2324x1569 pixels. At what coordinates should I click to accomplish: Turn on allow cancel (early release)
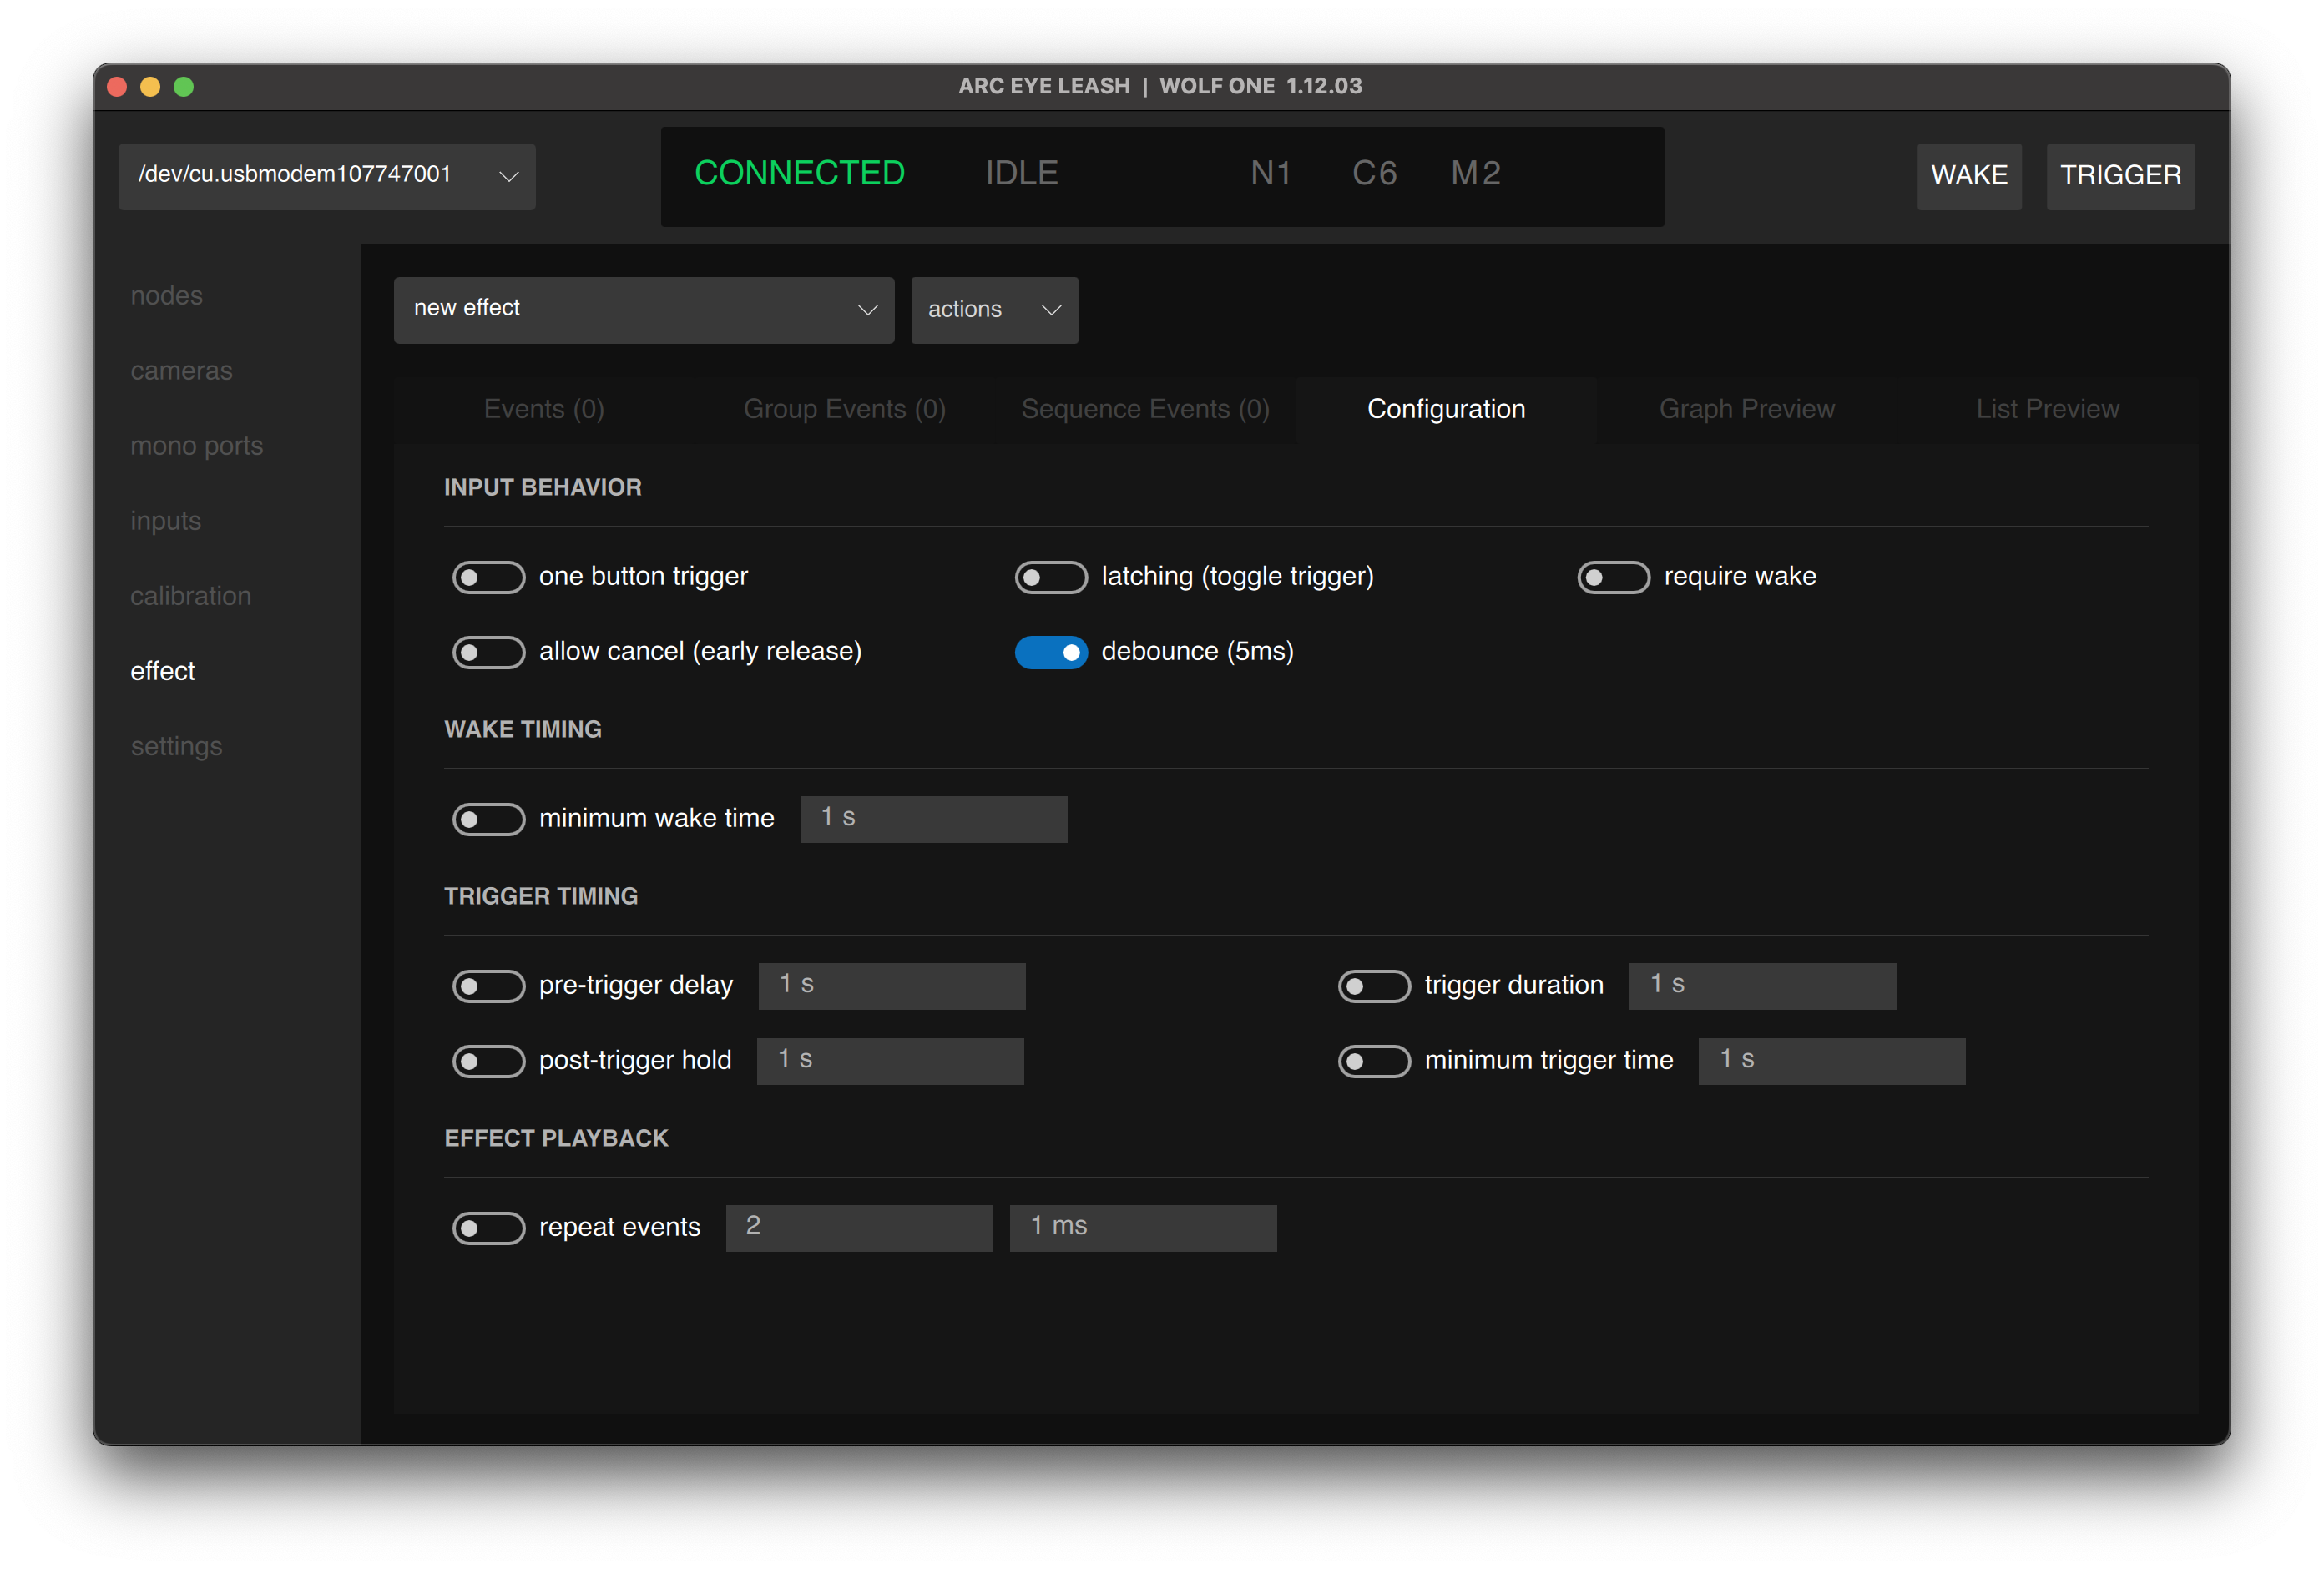[489, 652]
